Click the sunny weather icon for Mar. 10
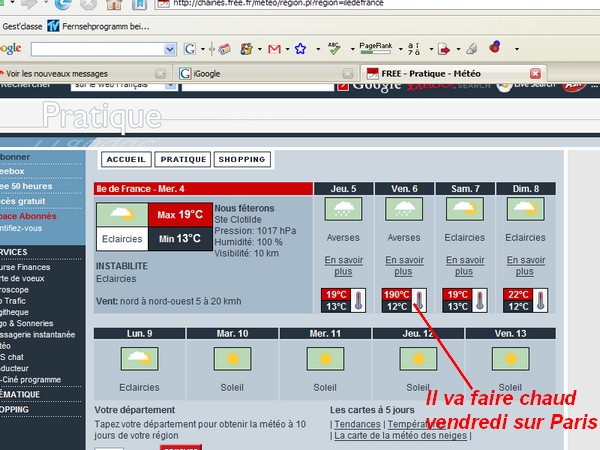Image resolution: width=600 pixels, height=450 pixels. pos(234,357)
